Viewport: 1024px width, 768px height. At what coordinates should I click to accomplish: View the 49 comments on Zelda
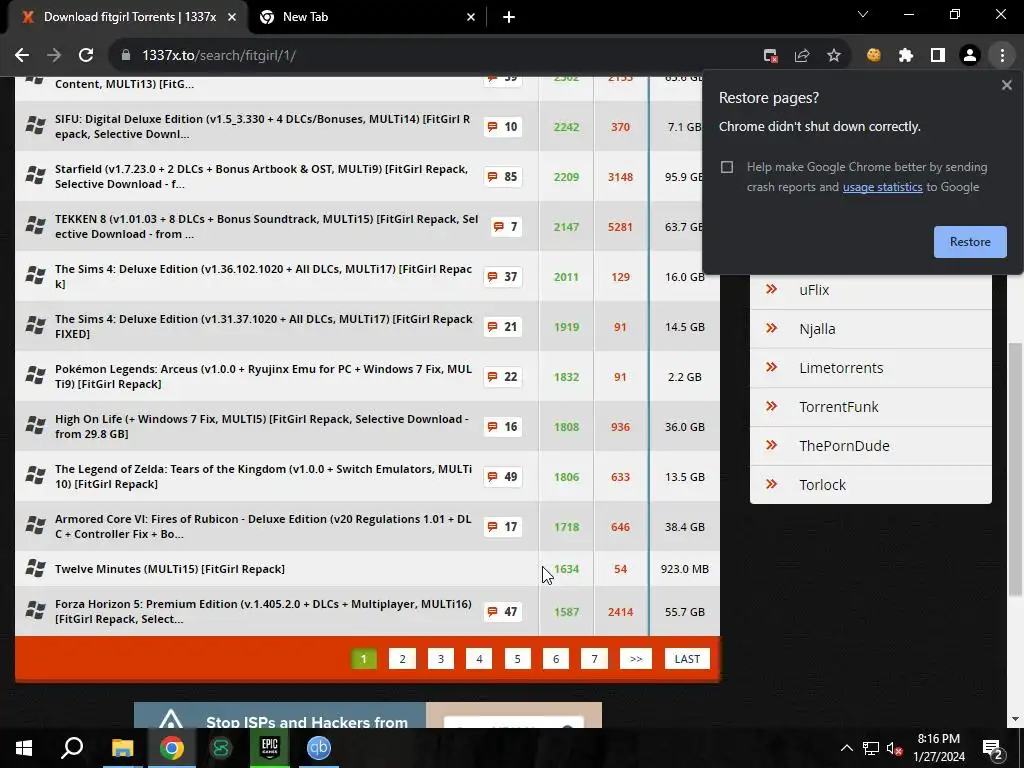click(x=502, y=477)
